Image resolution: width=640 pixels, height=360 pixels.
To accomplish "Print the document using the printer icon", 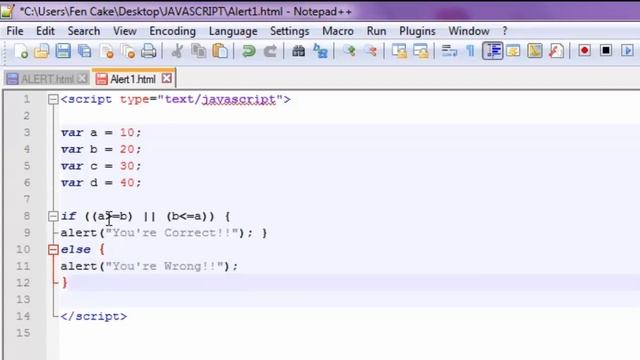I will pos(149,51).
